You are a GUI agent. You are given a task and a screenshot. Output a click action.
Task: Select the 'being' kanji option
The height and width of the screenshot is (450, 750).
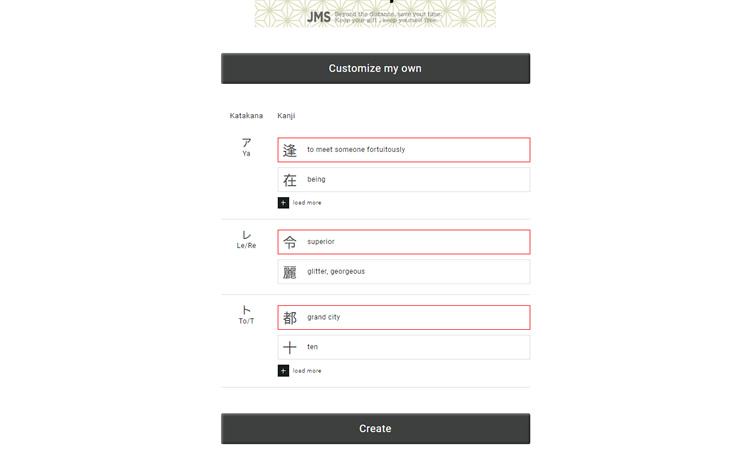pos(404,179)
